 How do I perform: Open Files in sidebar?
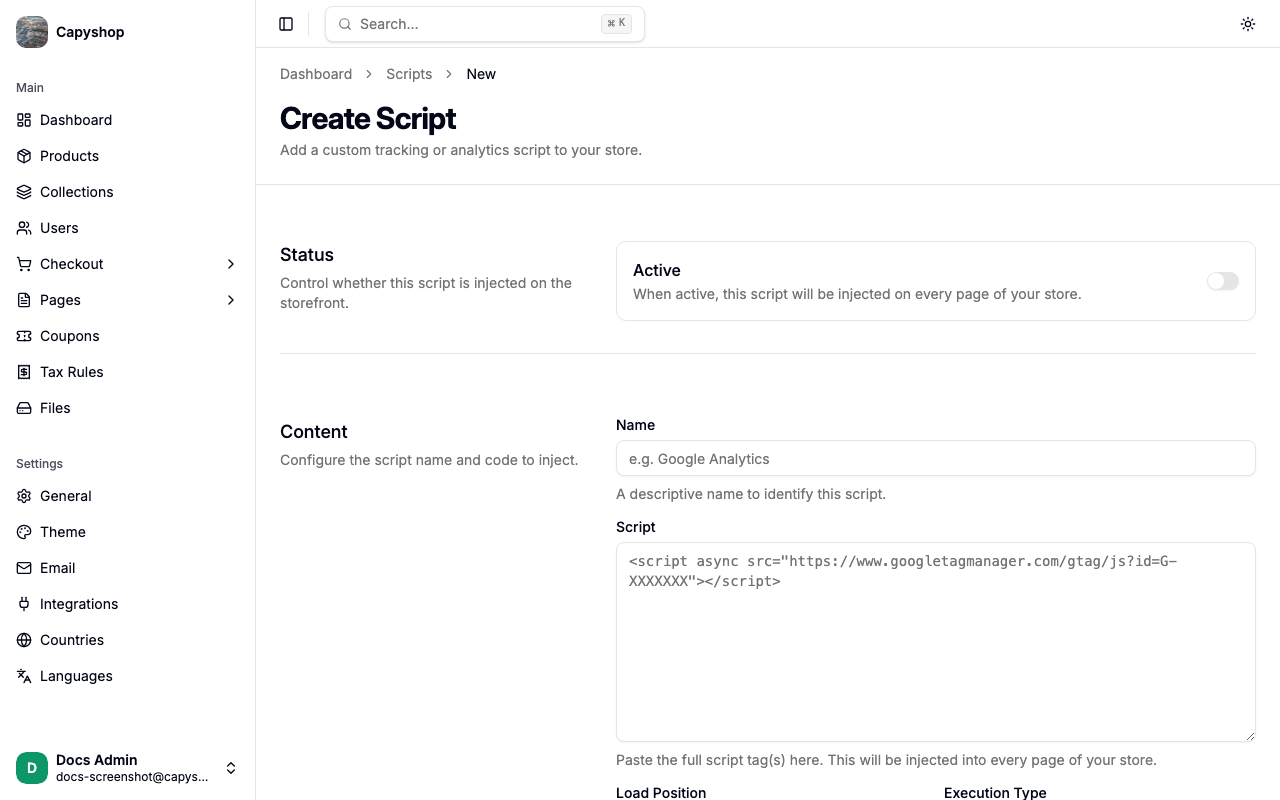coord(128,408)
